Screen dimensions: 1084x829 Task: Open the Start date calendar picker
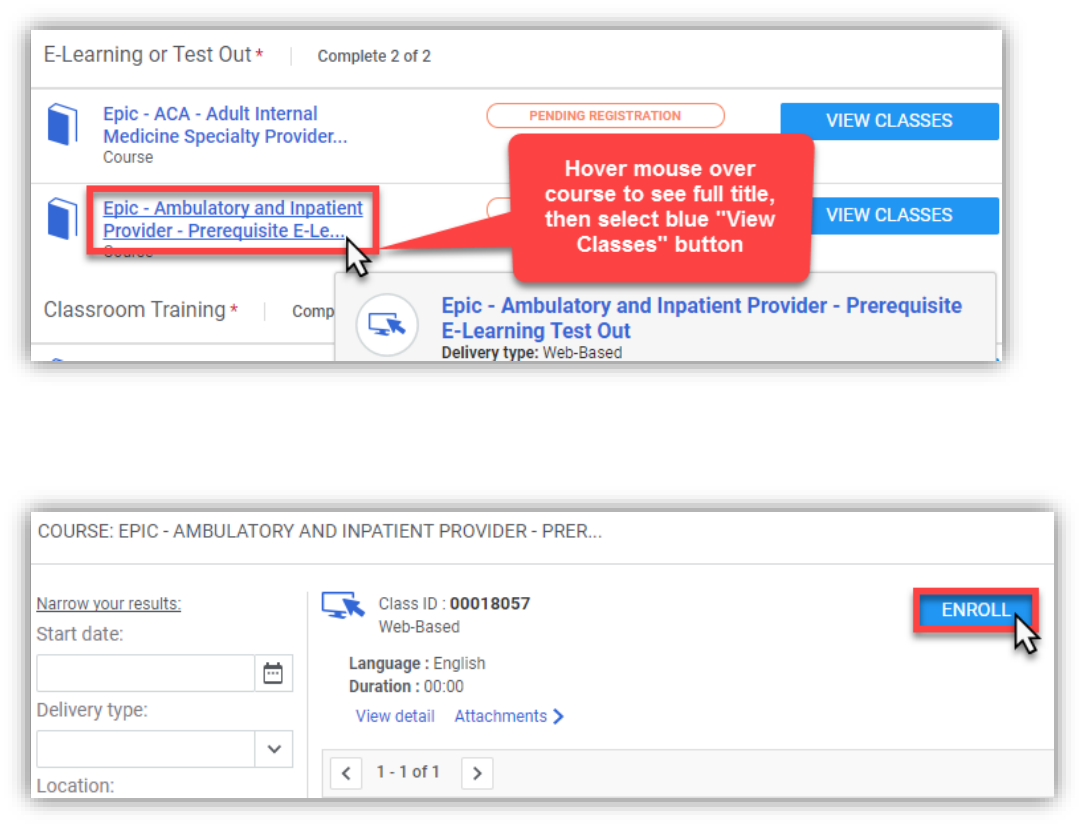tap(273, 673)
